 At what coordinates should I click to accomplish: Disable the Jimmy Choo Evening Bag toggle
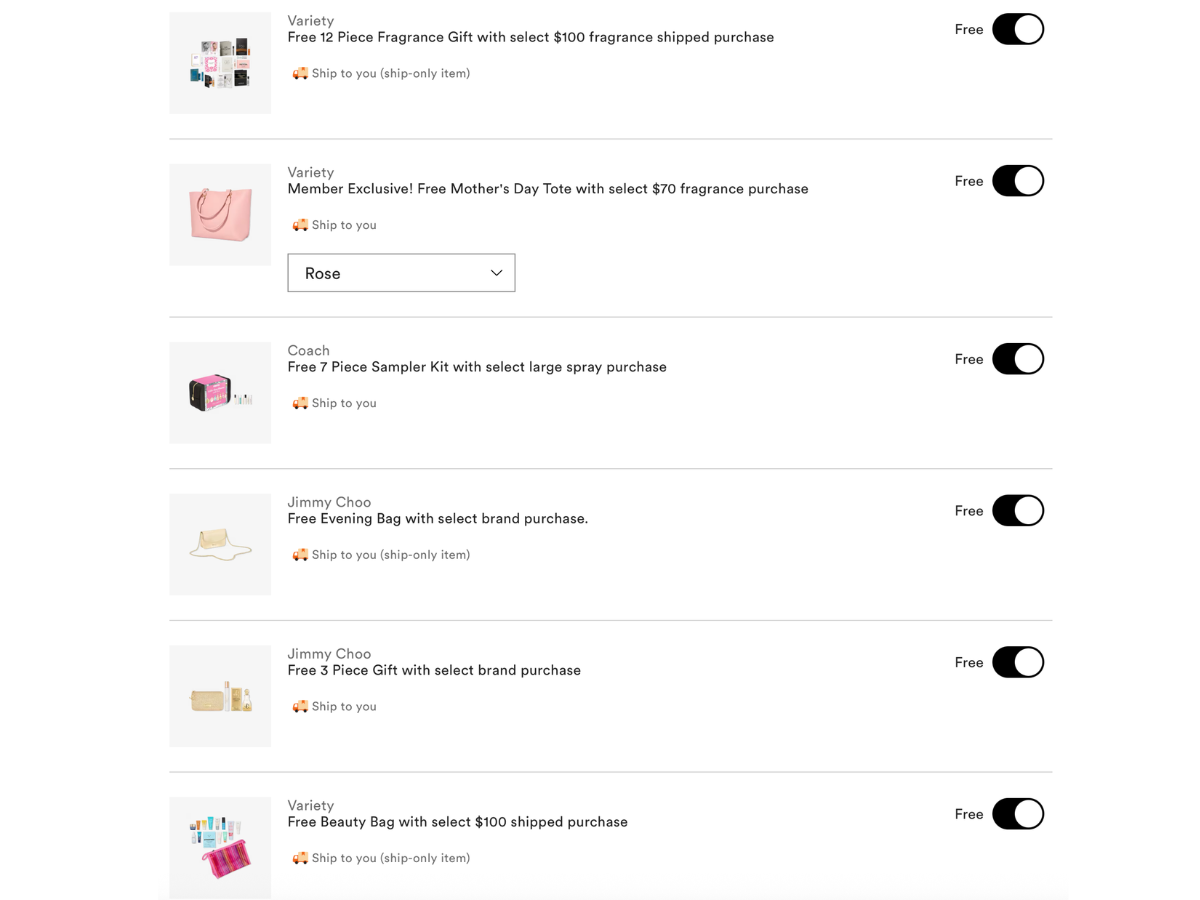tap(1018, 510)
